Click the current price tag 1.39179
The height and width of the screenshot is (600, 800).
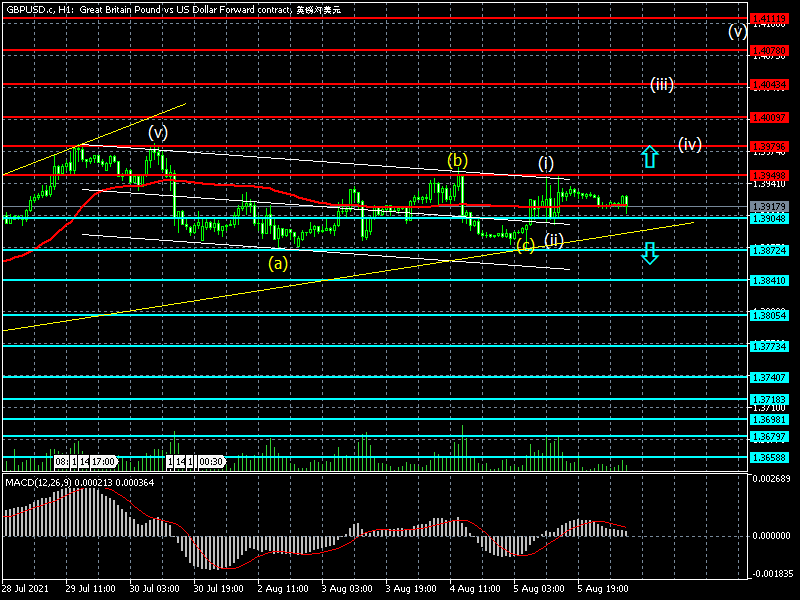(x=769, y=207)
